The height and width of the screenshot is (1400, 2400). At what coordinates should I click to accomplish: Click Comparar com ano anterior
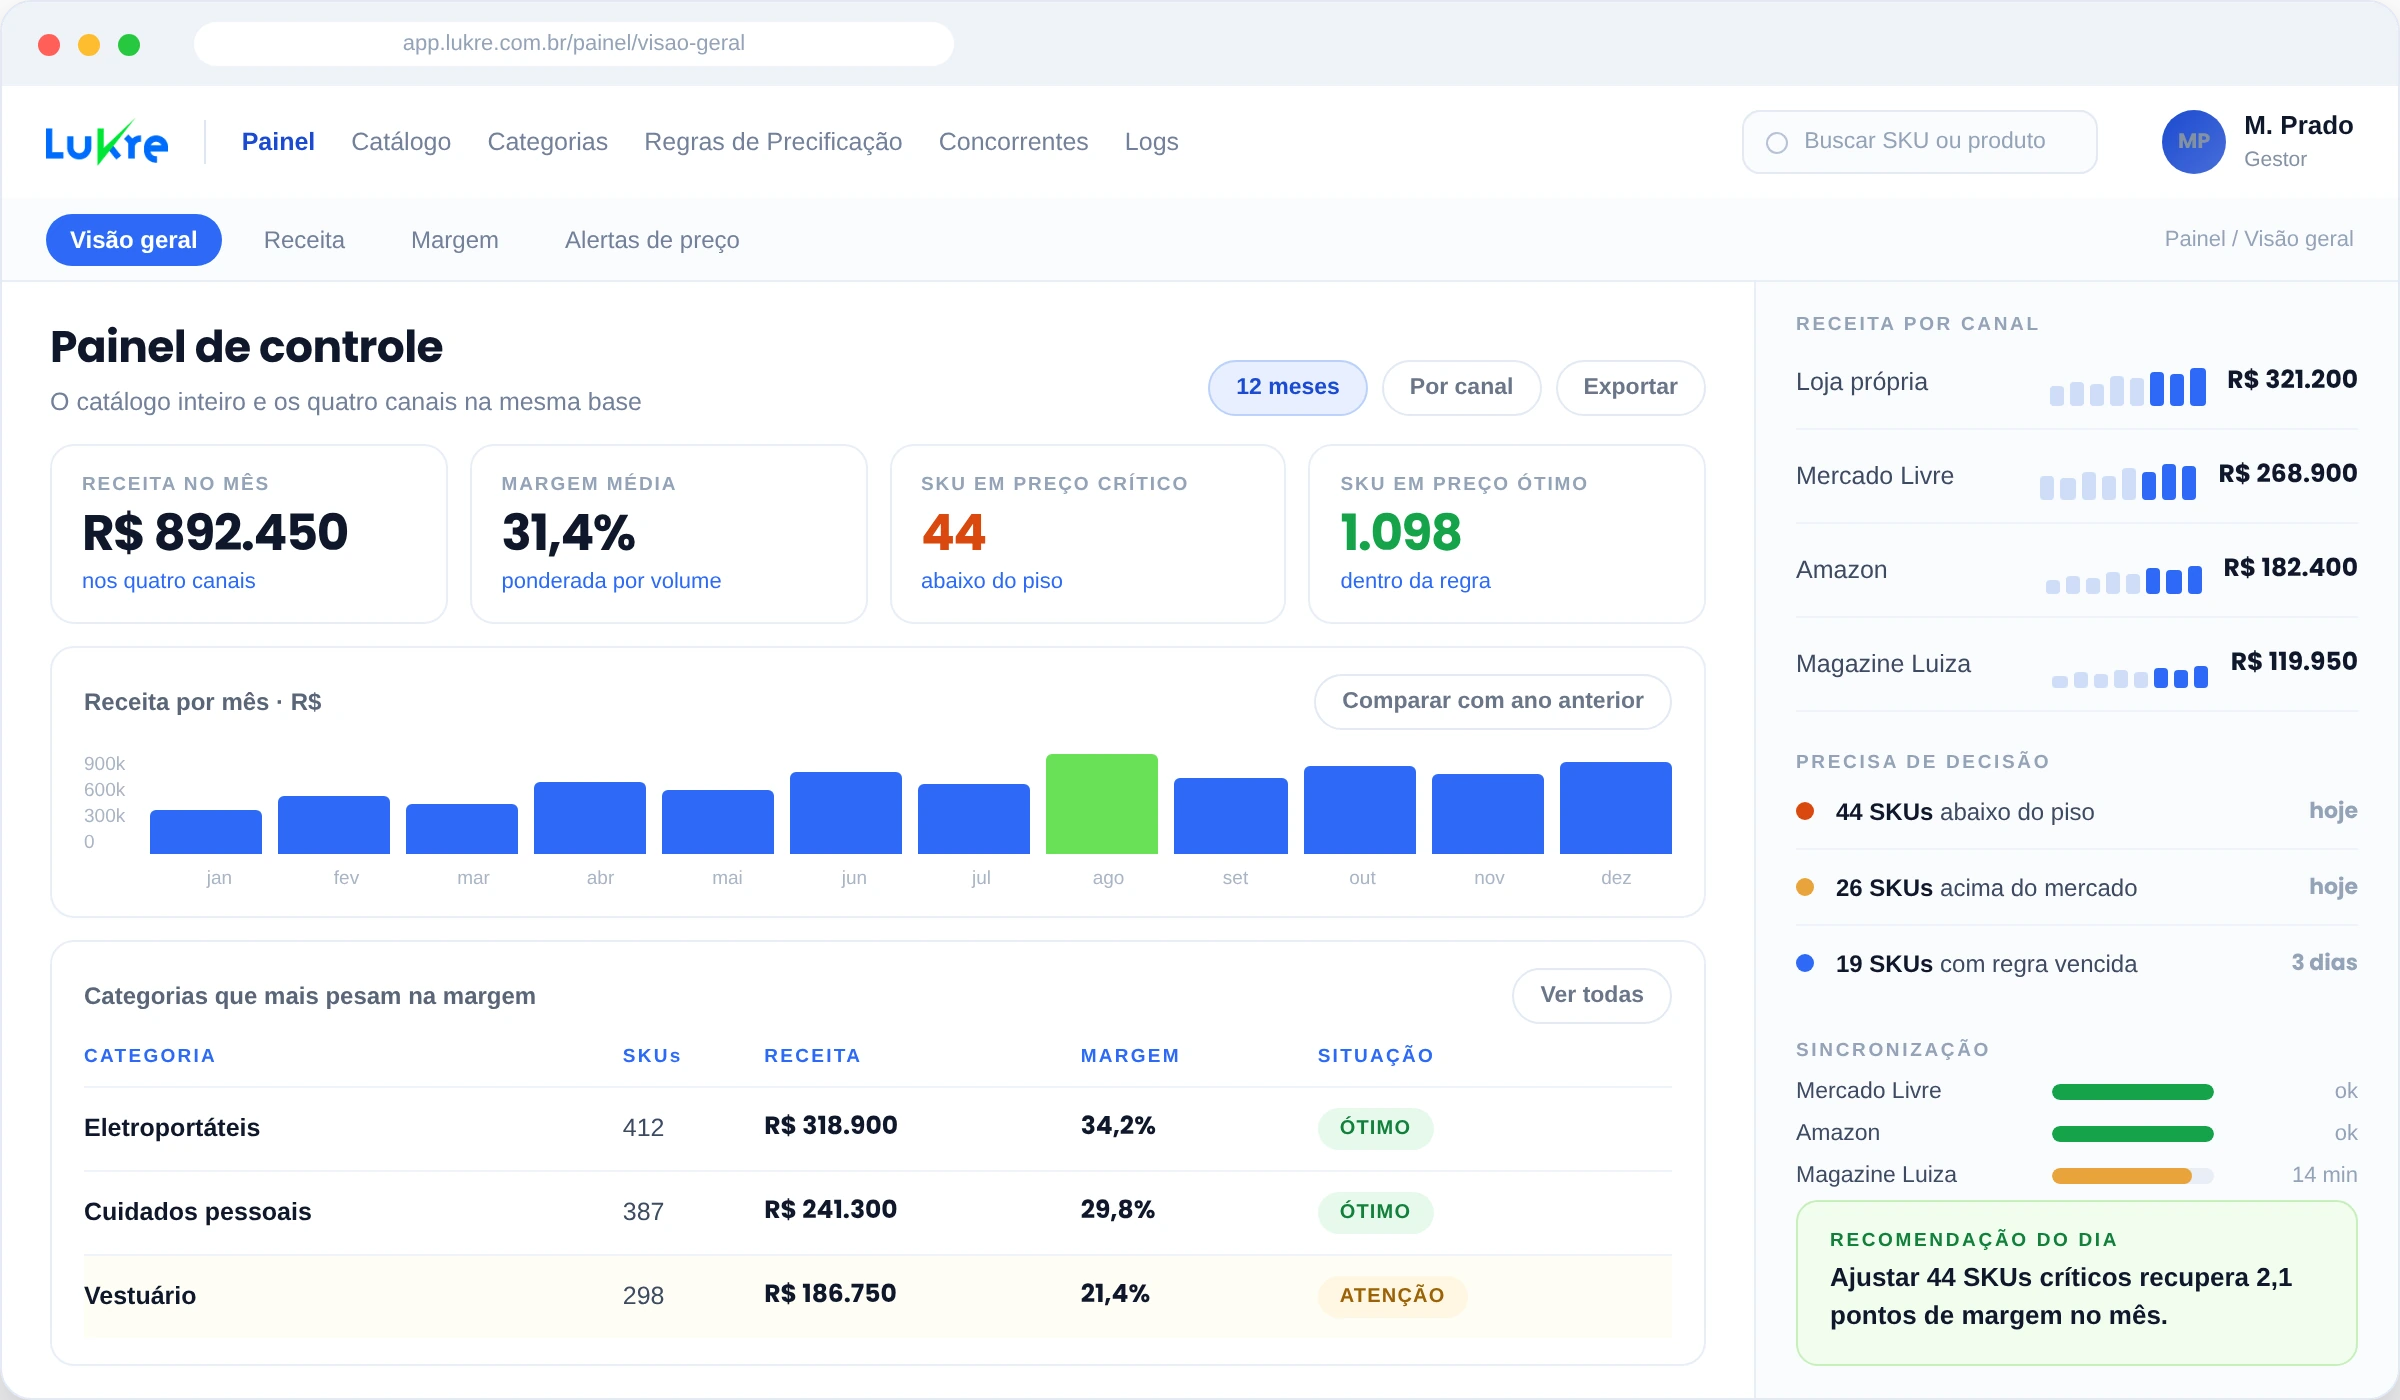pyautogui.click(x=1492, y=701)
